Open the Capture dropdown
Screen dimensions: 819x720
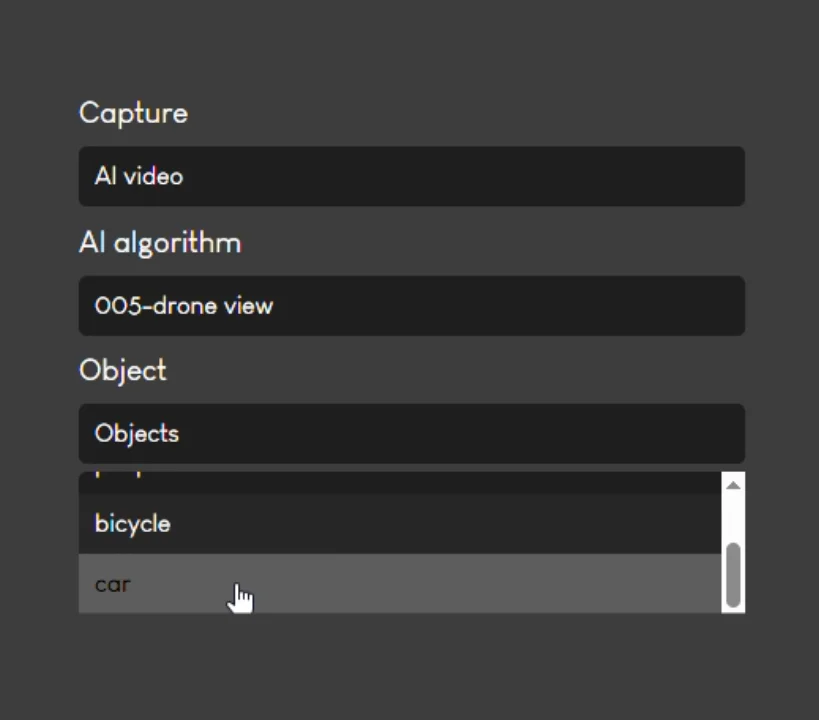[x=411, y=176]
